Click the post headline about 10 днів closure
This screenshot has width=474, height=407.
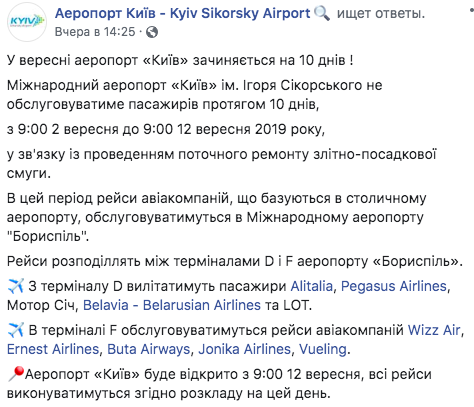[180, 60]
